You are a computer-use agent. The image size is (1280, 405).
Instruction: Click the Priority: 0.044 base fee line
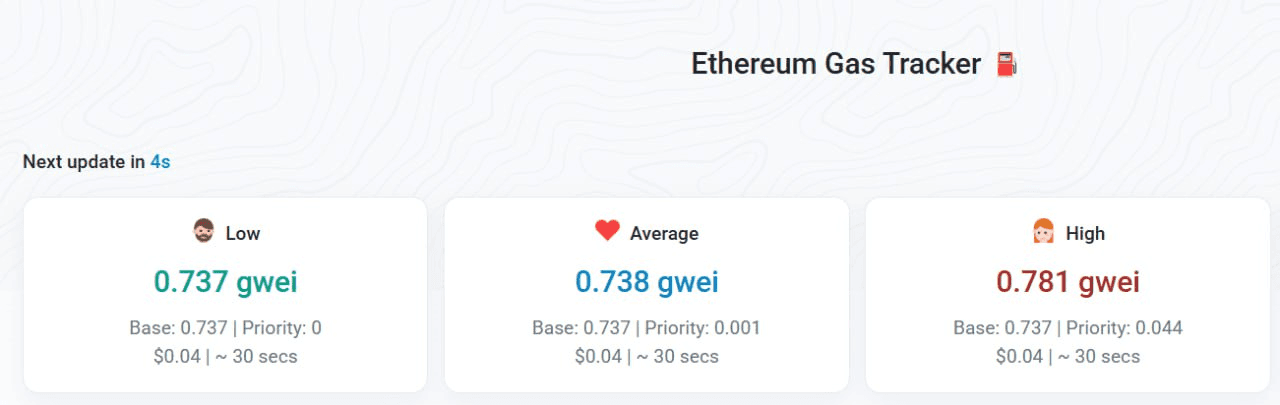click(1068, 328)
